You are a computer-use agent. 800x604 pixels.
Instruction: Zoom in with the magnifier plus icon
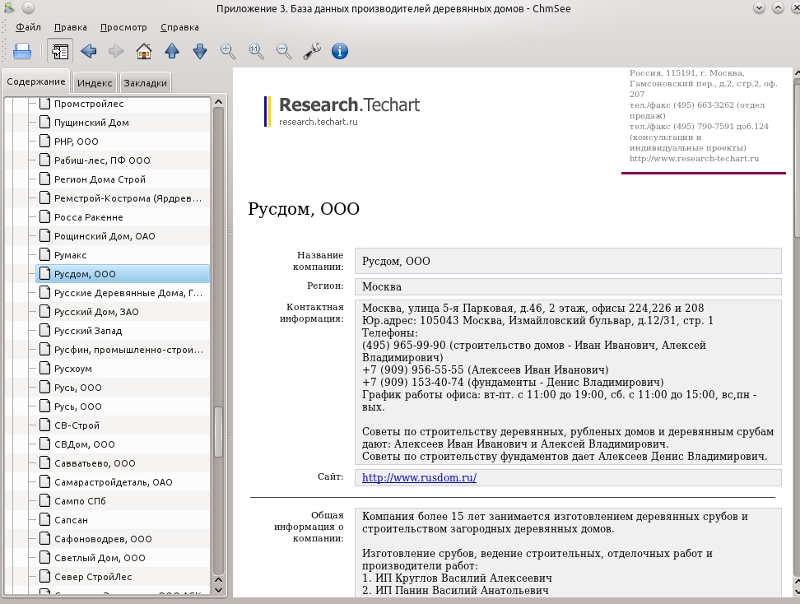(x=228, y=51)
